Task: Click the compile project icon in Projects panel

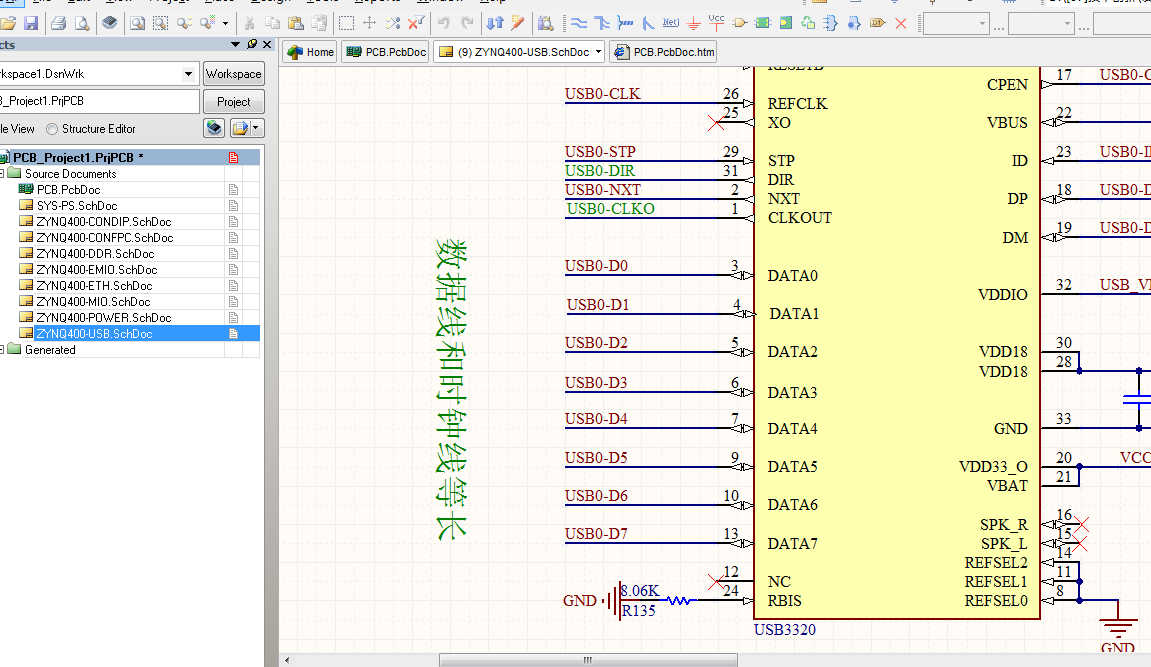Action: (x=214, y=128)
